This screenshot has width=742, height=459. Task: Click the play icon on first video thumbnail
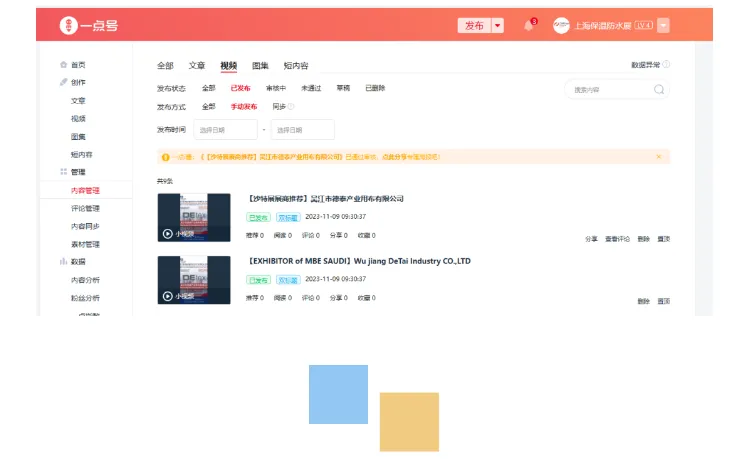[168, 234]
